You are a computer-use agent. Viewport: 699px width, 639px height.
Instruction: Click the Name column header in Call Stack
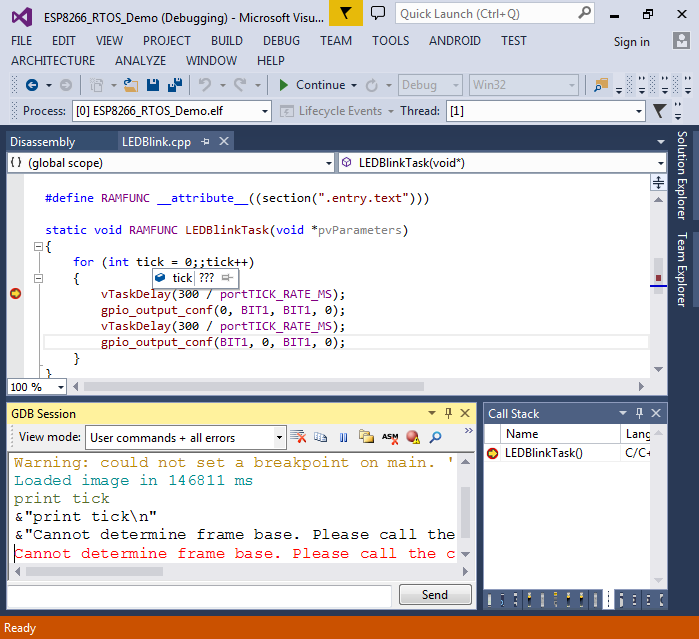pos(561,434)
